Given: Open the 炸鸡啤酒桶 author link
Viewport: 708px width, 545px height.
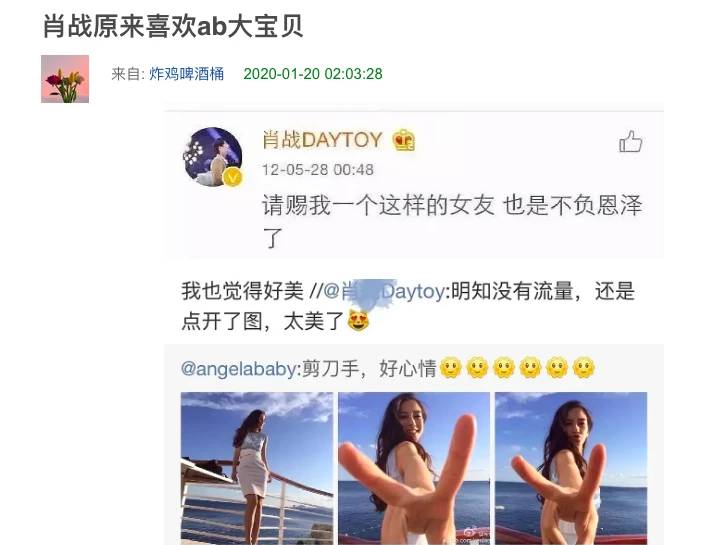Looking at the screenshot, I should [186, 74].
